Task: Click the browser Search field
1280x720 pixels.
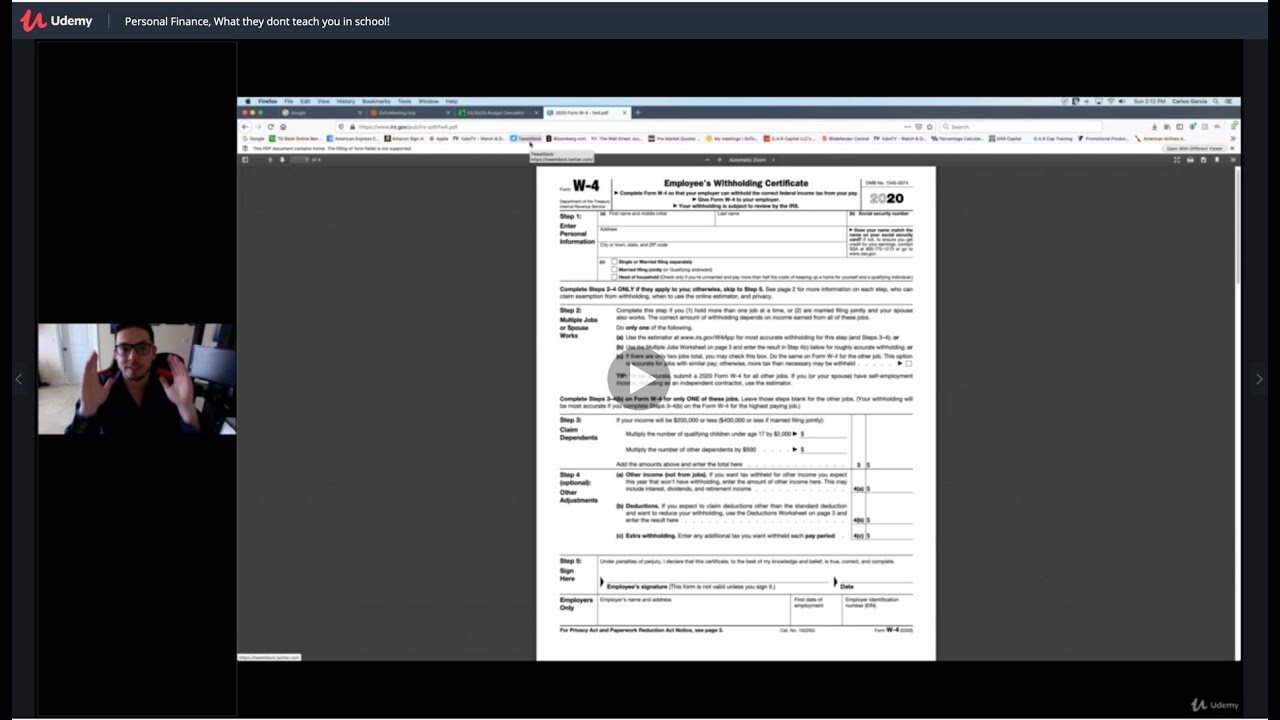Action: (x=1021, y=127)
